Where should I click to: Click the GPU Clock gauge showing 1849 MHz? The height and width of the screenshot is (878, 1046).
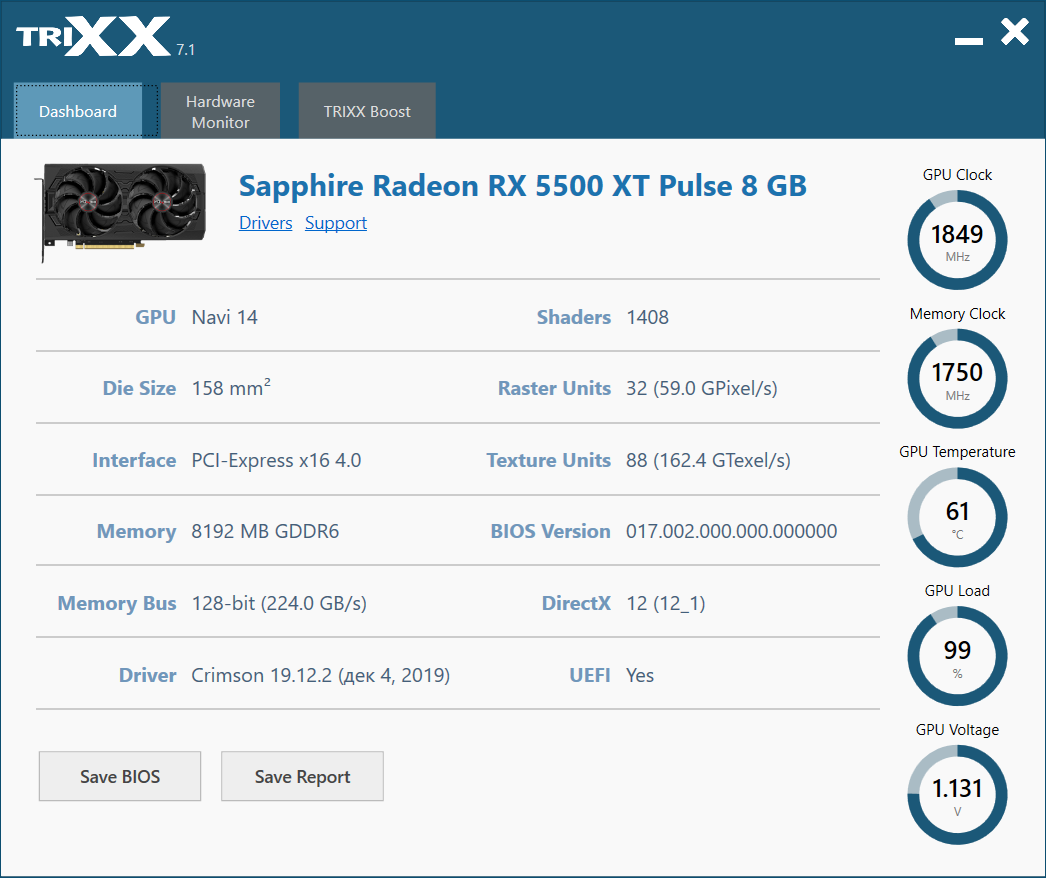click(x=957, y=240)
